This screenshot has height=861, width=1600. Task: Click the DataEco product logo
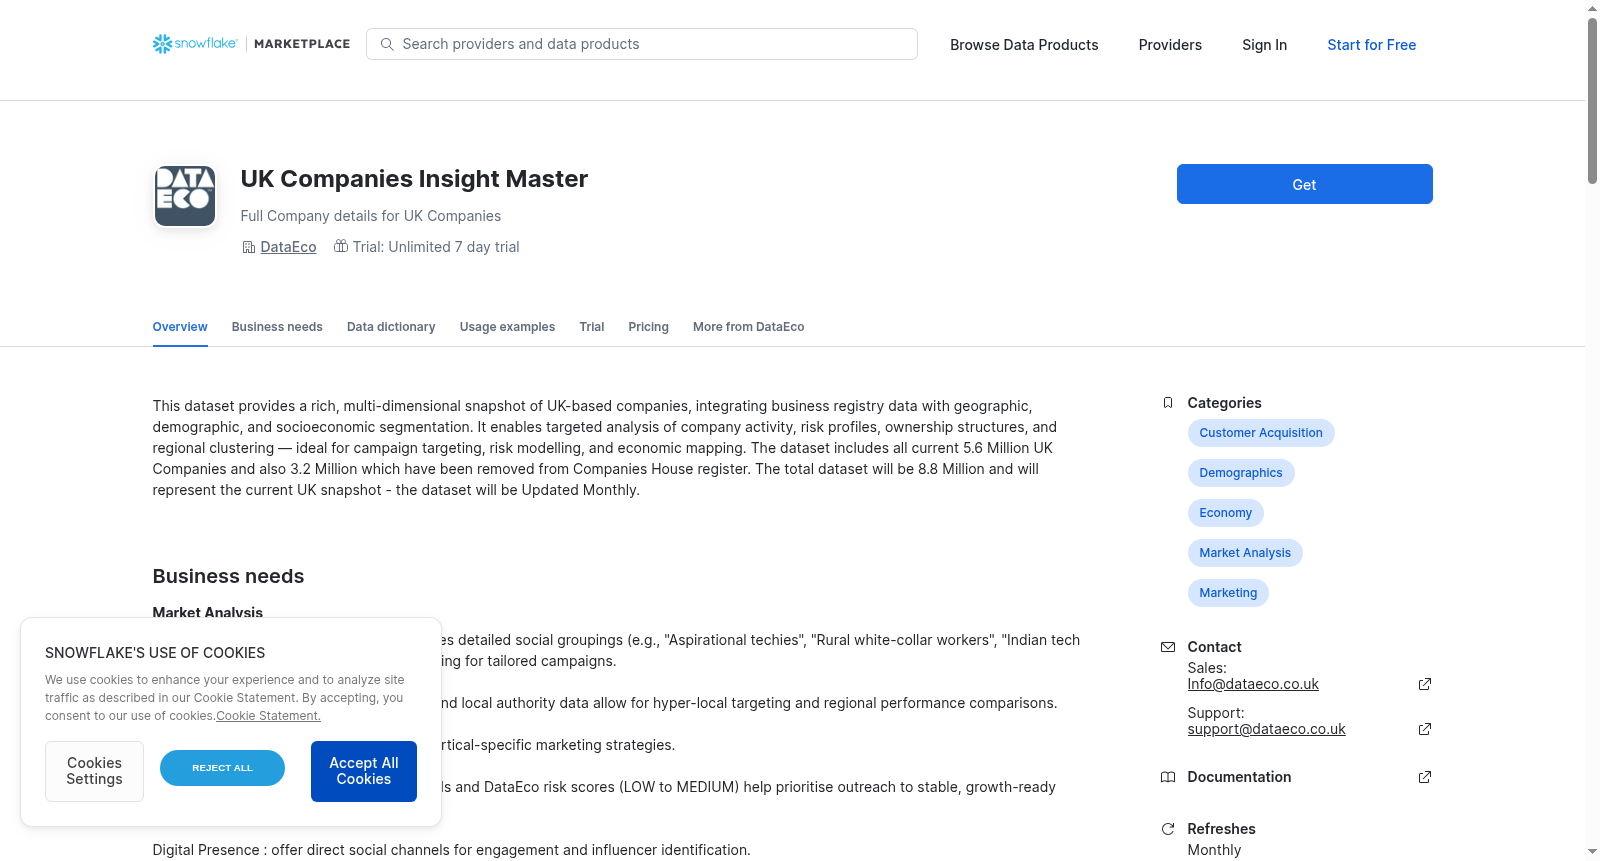185,196
